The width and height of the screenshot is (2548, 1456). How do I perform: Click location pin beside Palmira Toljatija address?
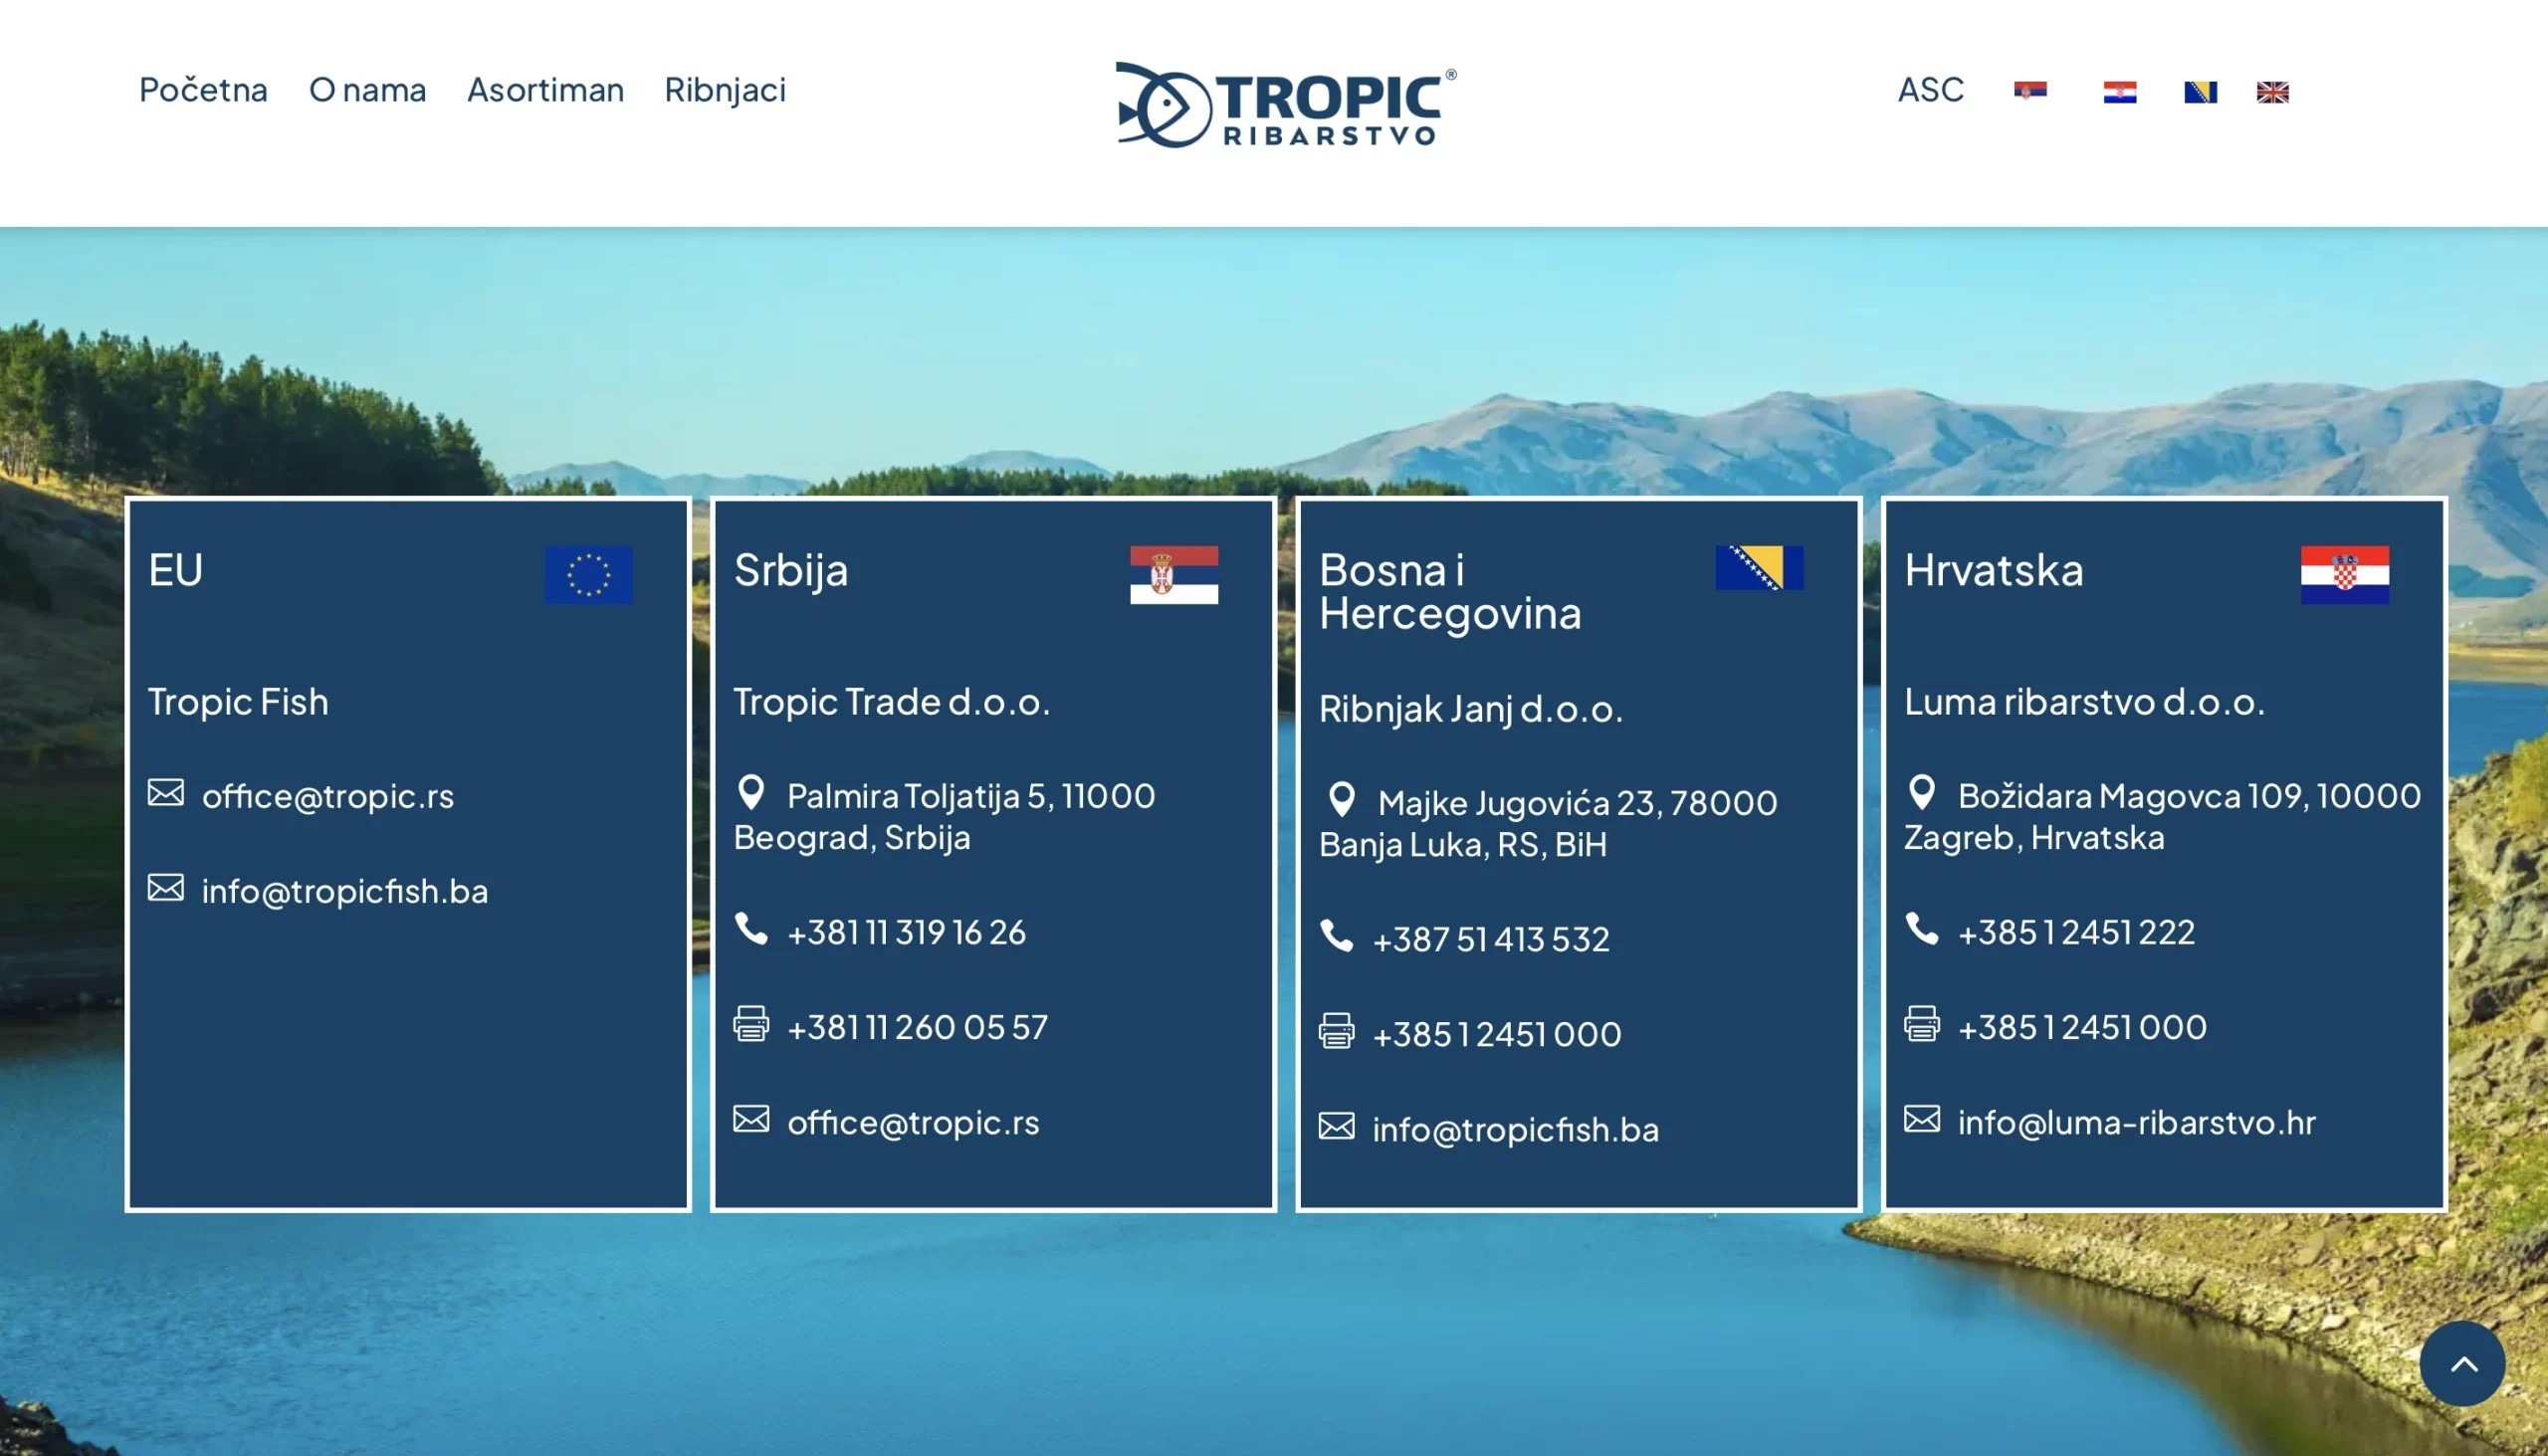click(x=751, y=793)
